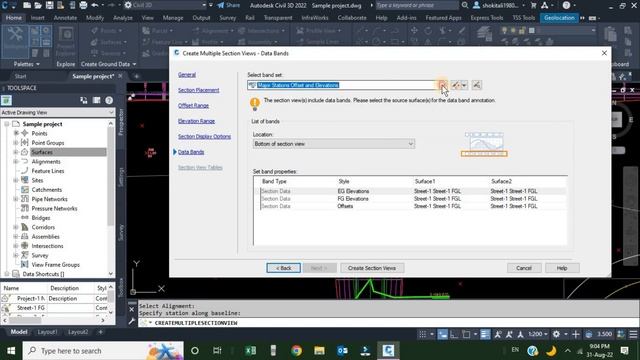
Task: Go to the Offset Range page
Action: 193,106
